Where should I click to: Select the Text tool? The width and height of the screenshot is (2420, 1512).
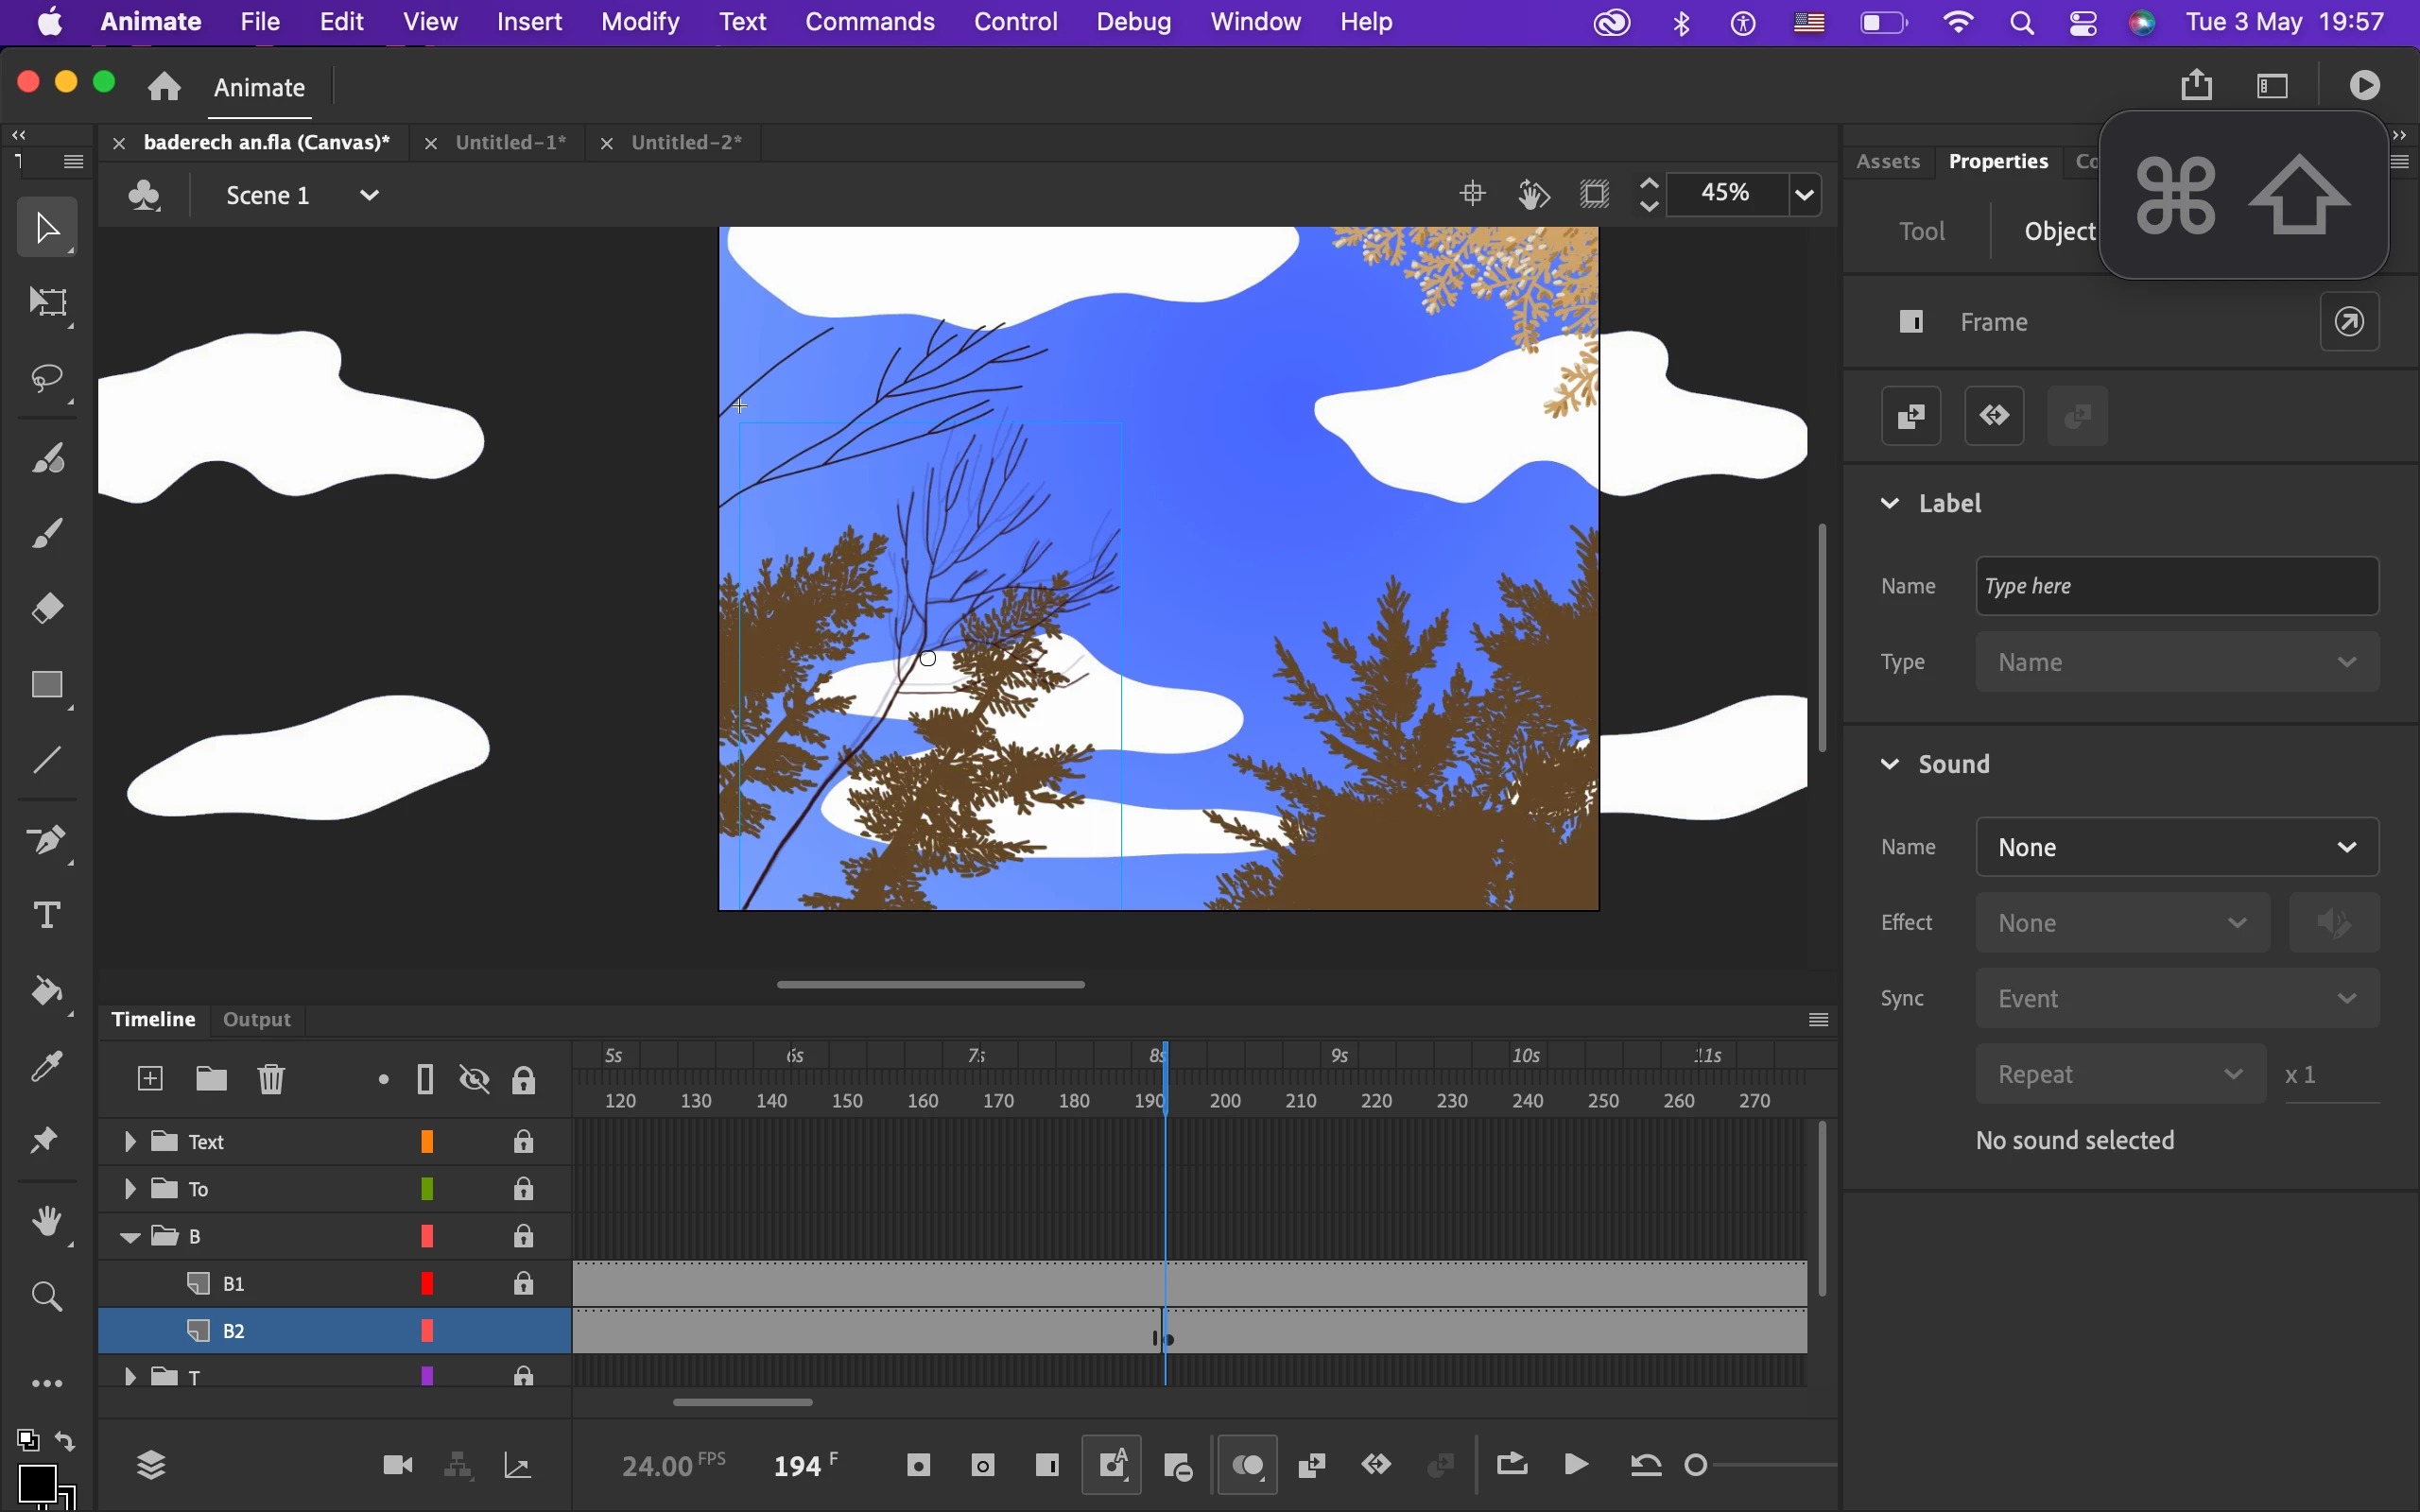point(47,915)
